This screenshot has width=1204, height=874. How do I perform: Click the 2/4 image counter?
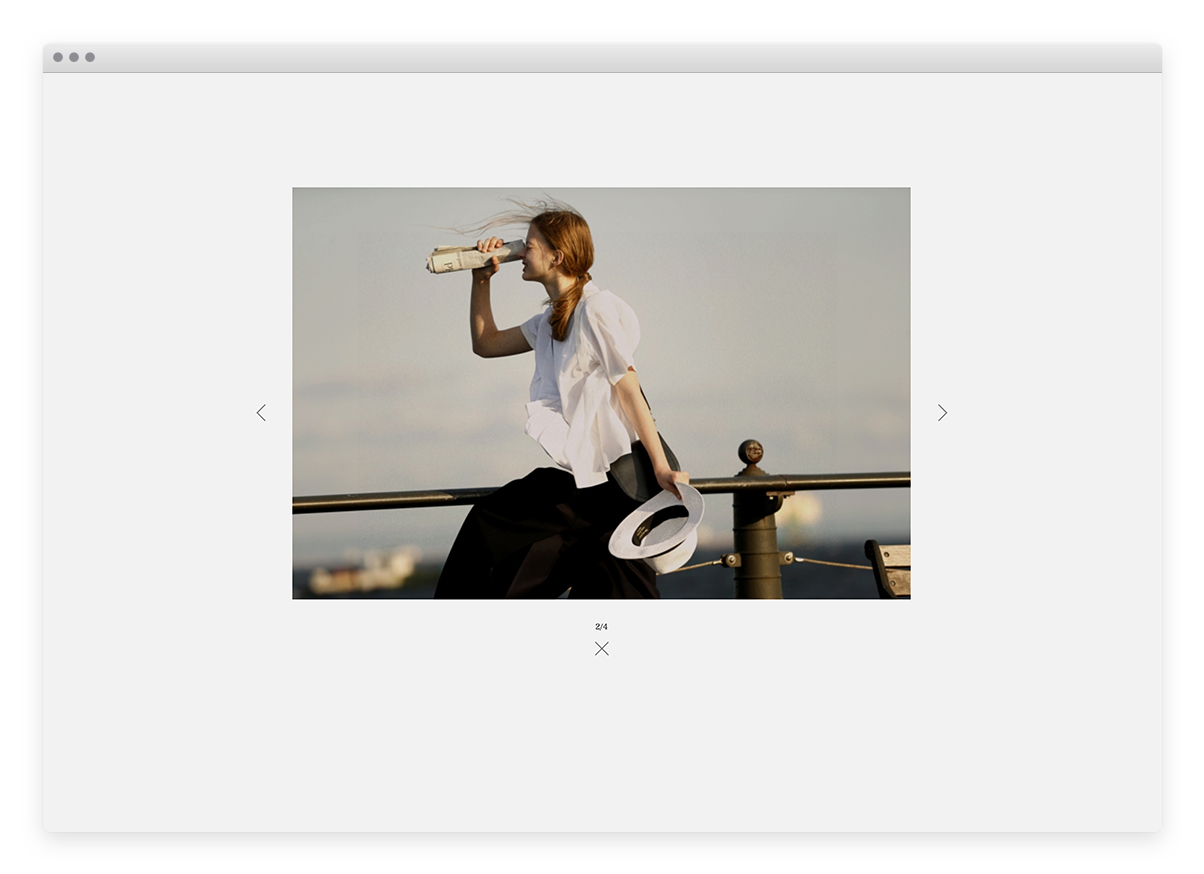pos(601,627)
